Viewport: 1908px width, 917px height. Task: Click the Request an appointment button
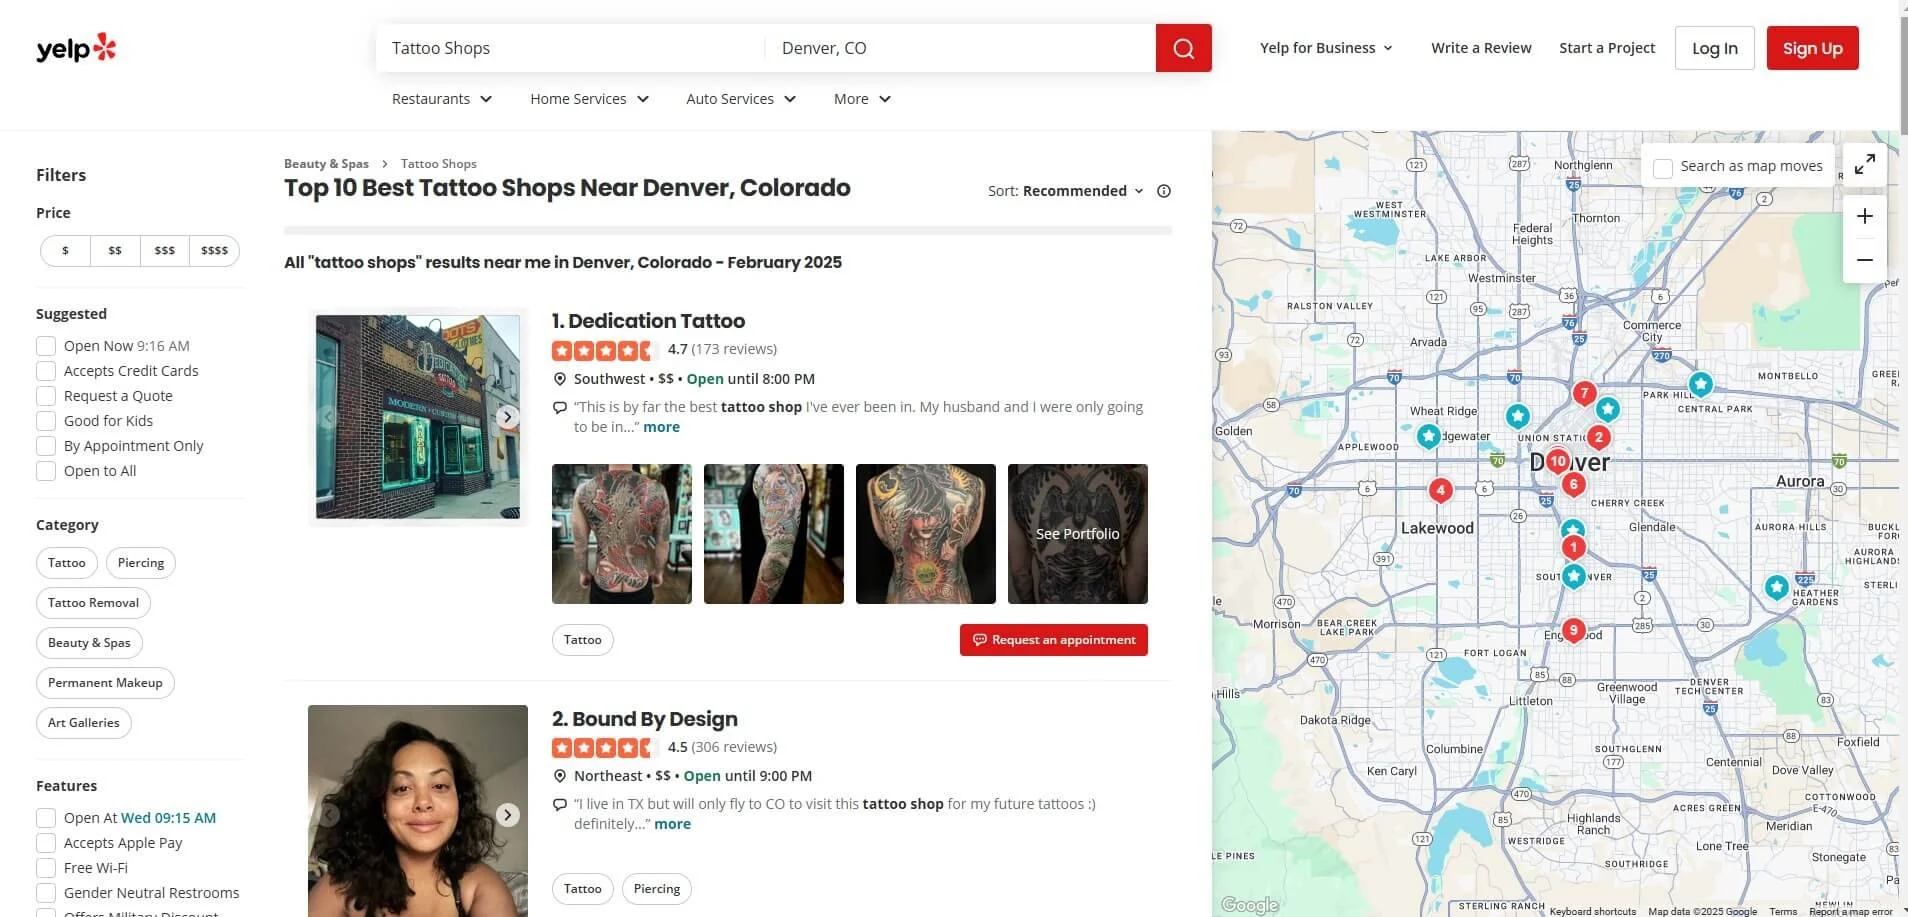(x=1053, y=639)
